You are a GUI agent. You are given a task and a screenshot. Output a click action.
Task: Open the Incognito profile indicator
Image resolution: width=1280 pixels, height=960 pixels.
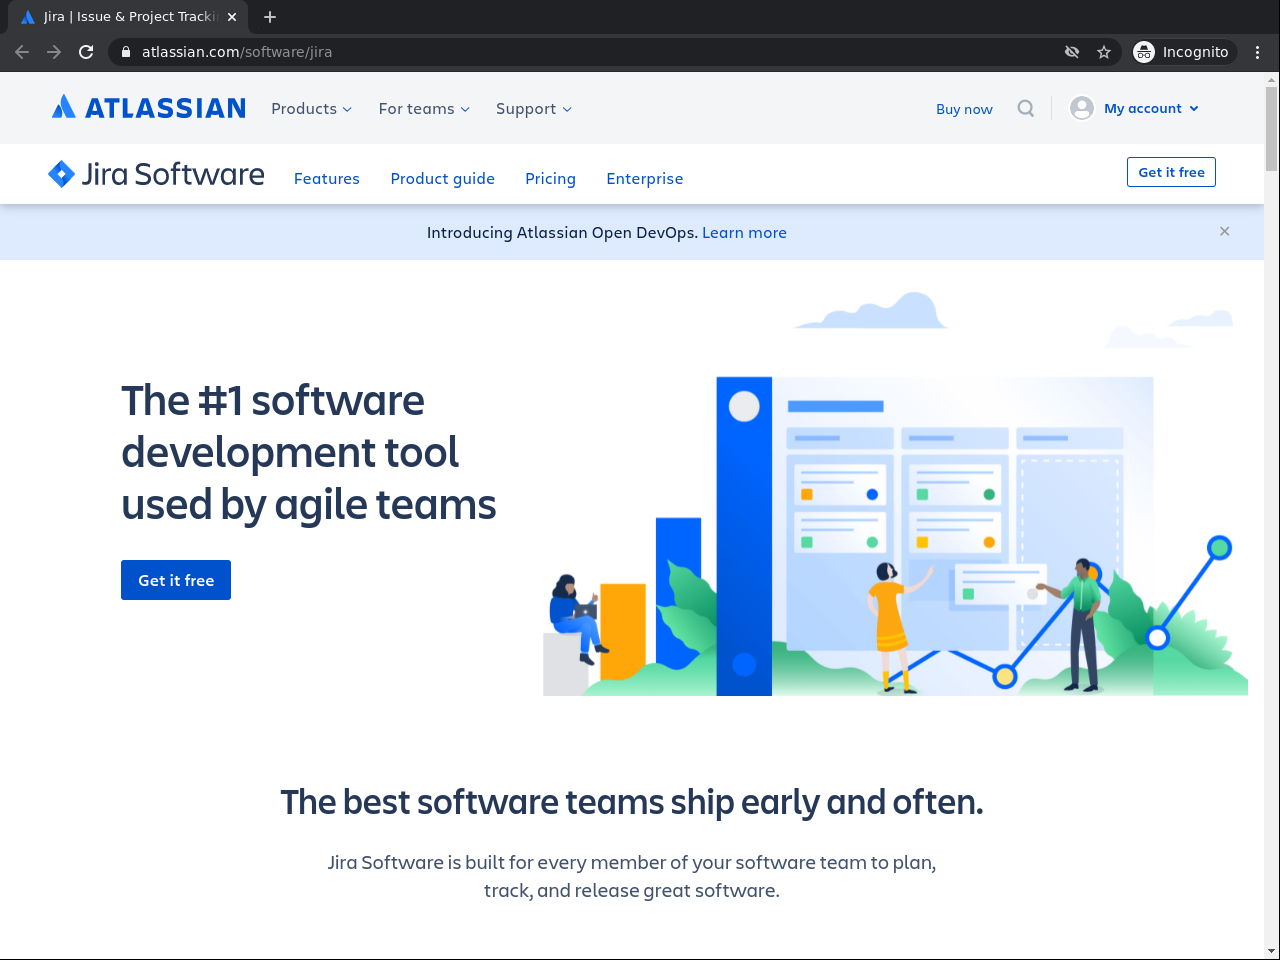point(1184,52)
